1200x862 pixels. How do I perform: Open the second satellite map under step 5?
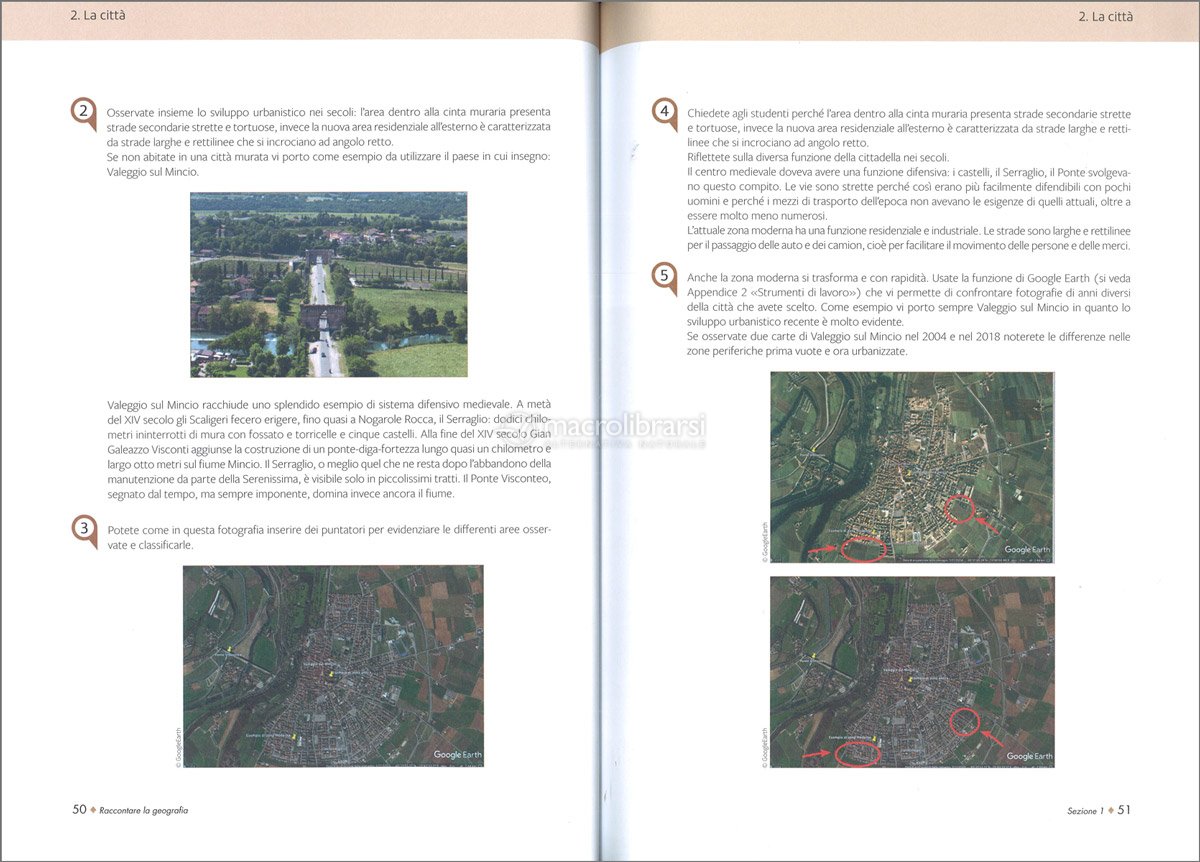pos(912,672)
